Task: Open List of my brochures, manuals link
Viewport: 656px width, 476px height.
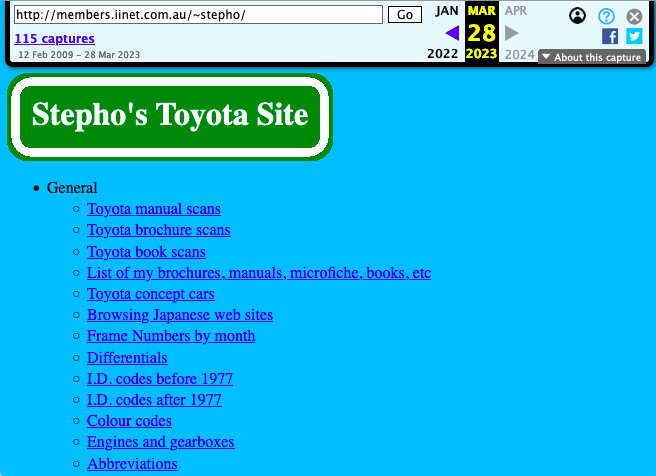Action: (x=259, y=273)
